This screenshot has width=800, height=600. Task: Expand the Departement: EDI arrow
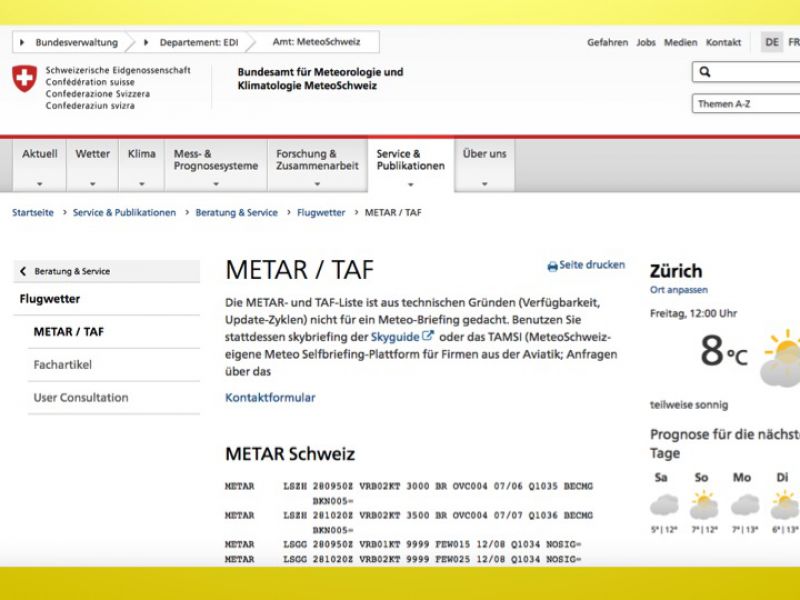pos(146,42)
